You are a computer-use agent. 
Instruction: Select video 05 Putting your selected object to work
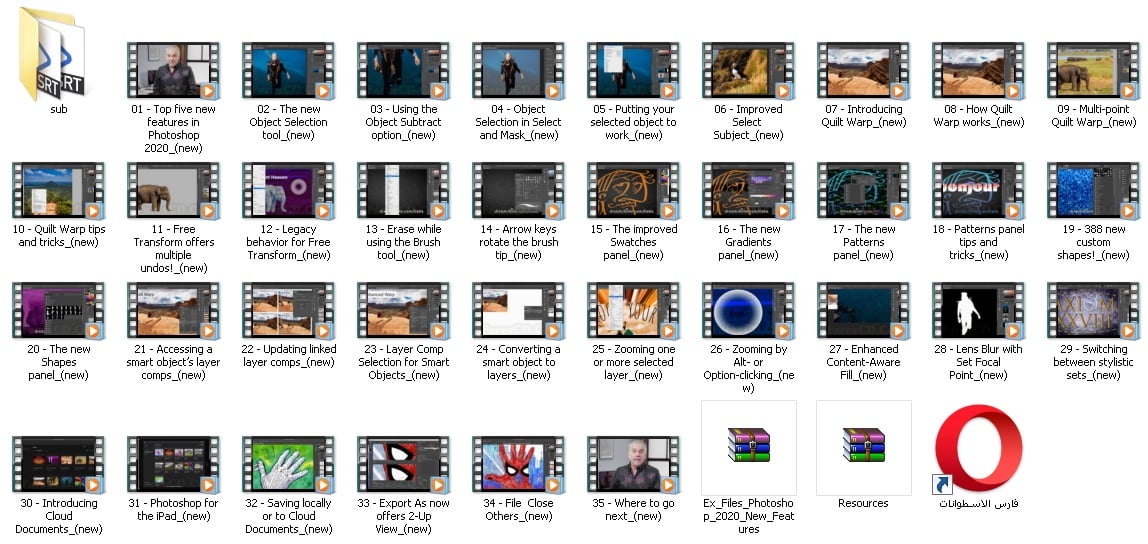(633, 70)
